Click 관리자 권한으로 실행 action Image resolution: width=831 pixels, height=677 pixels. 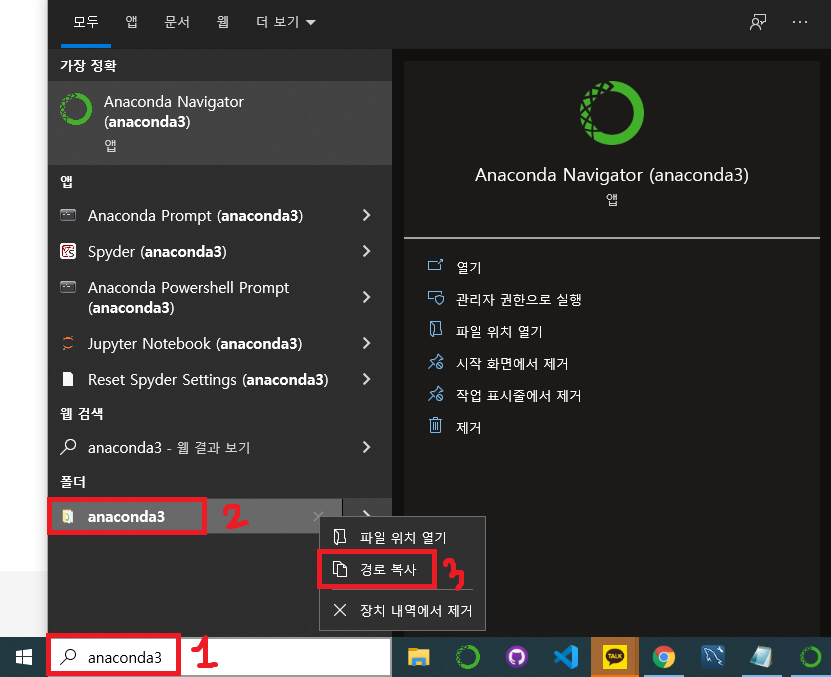click(x=518, y=299)
